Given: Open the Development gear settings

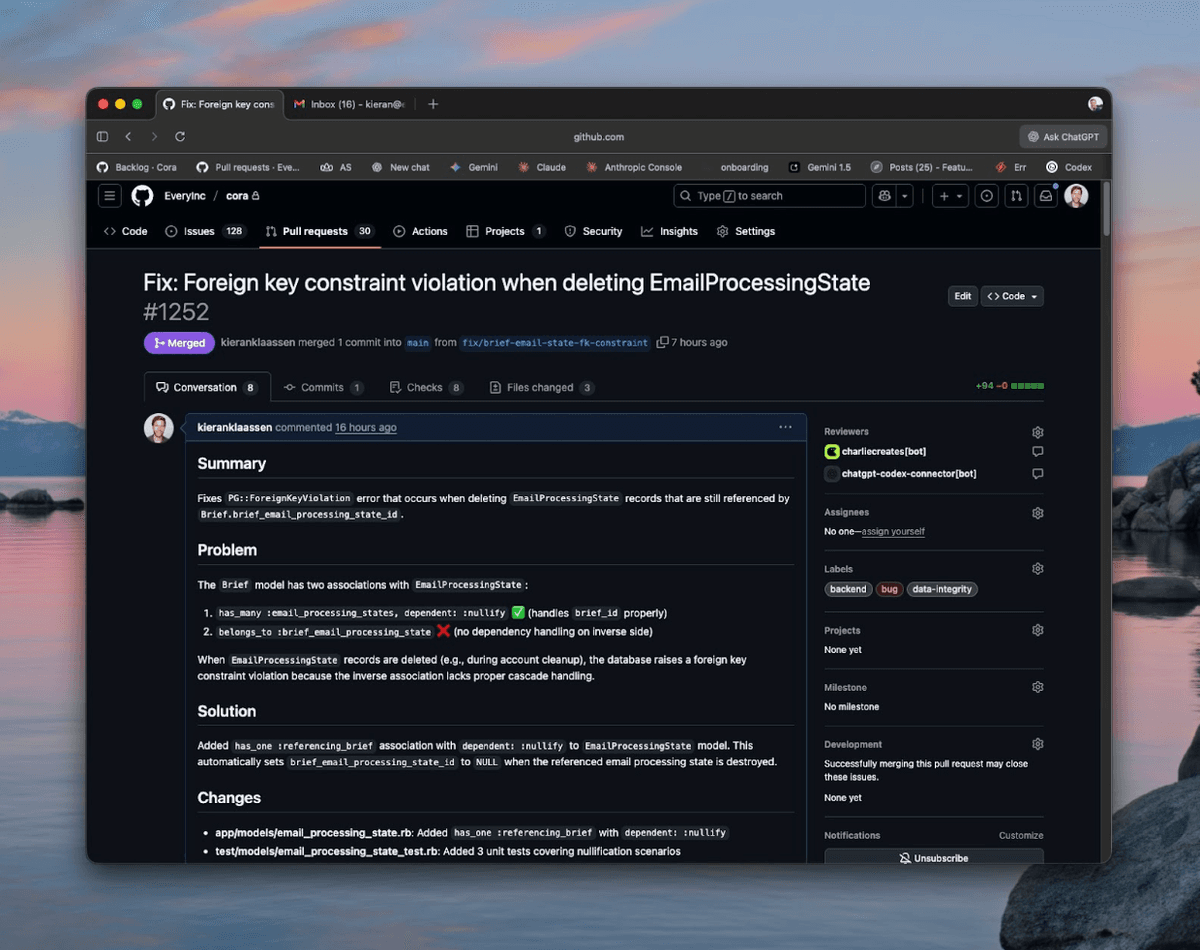Looking at the screenshot, I should pos(1038,745).
